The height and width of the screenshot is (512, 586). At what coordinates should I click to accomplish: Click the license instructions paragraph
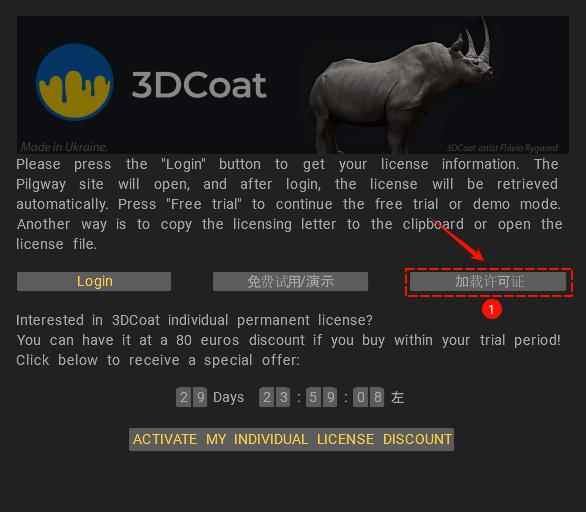pos(289,204)
